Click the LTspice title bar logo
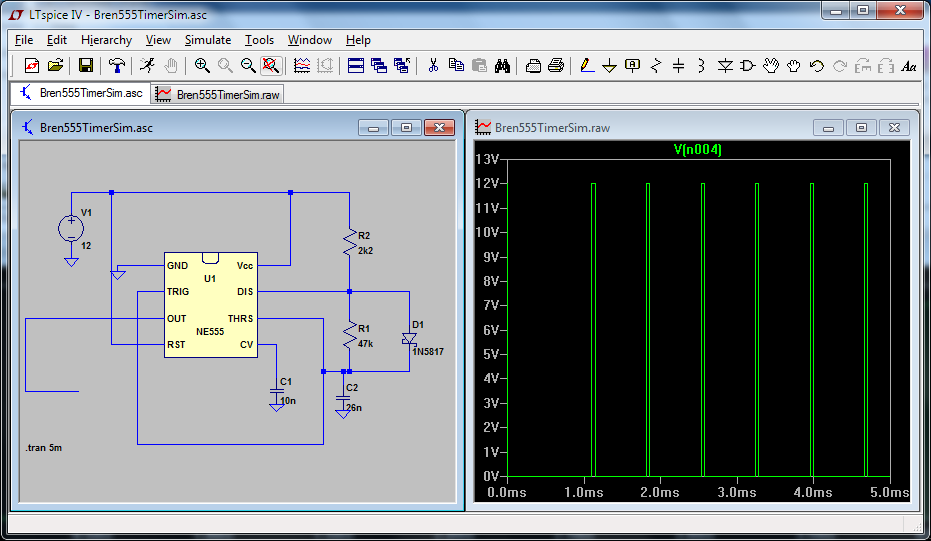The height and width of the screenshot is (541, 931). [15, 14]
